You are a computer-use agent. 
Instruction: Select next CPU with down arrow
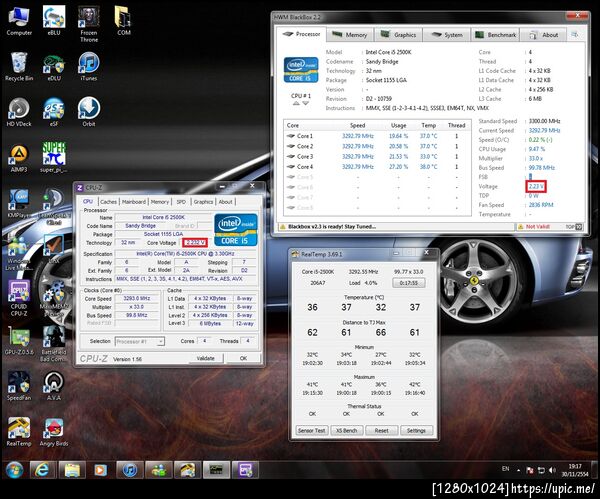point(305,103)
